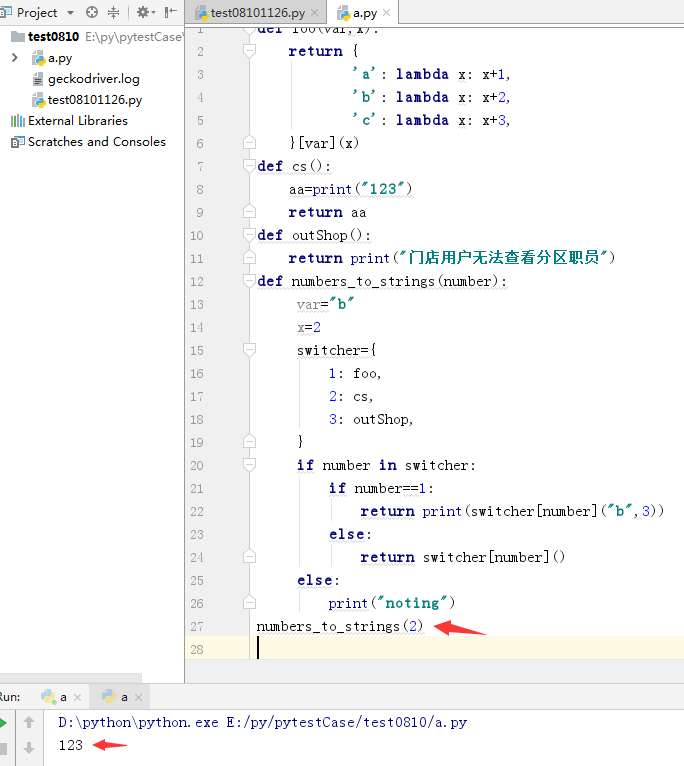The image size is (684, 766).
Task: Click the '3: outShop,' entry in switcher
Action: [x=371, y=419]
